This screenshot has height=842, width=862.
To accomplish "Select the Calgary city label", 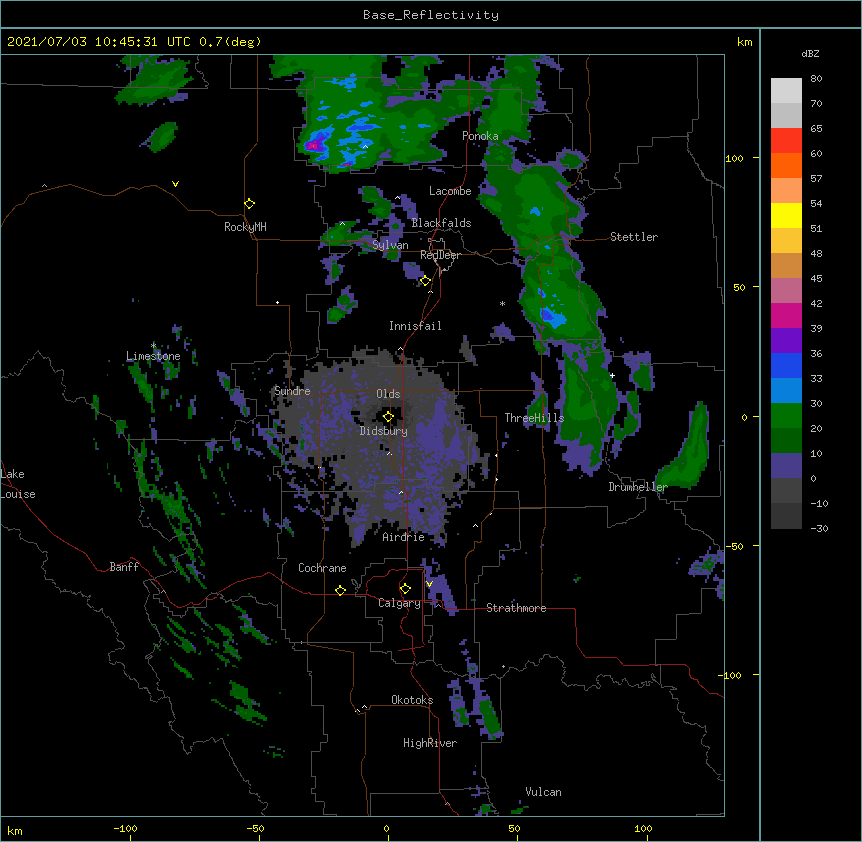I will click(399, 603).
